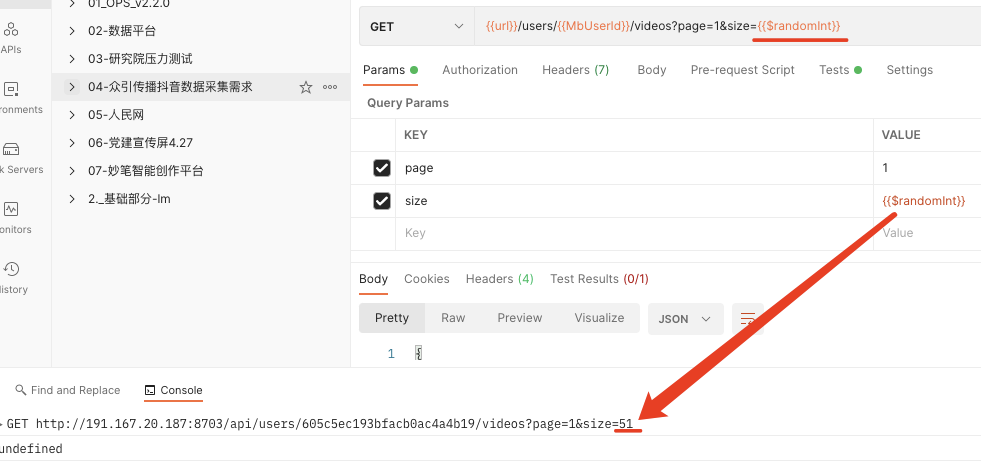Click the page key cell

coord(634,168)
